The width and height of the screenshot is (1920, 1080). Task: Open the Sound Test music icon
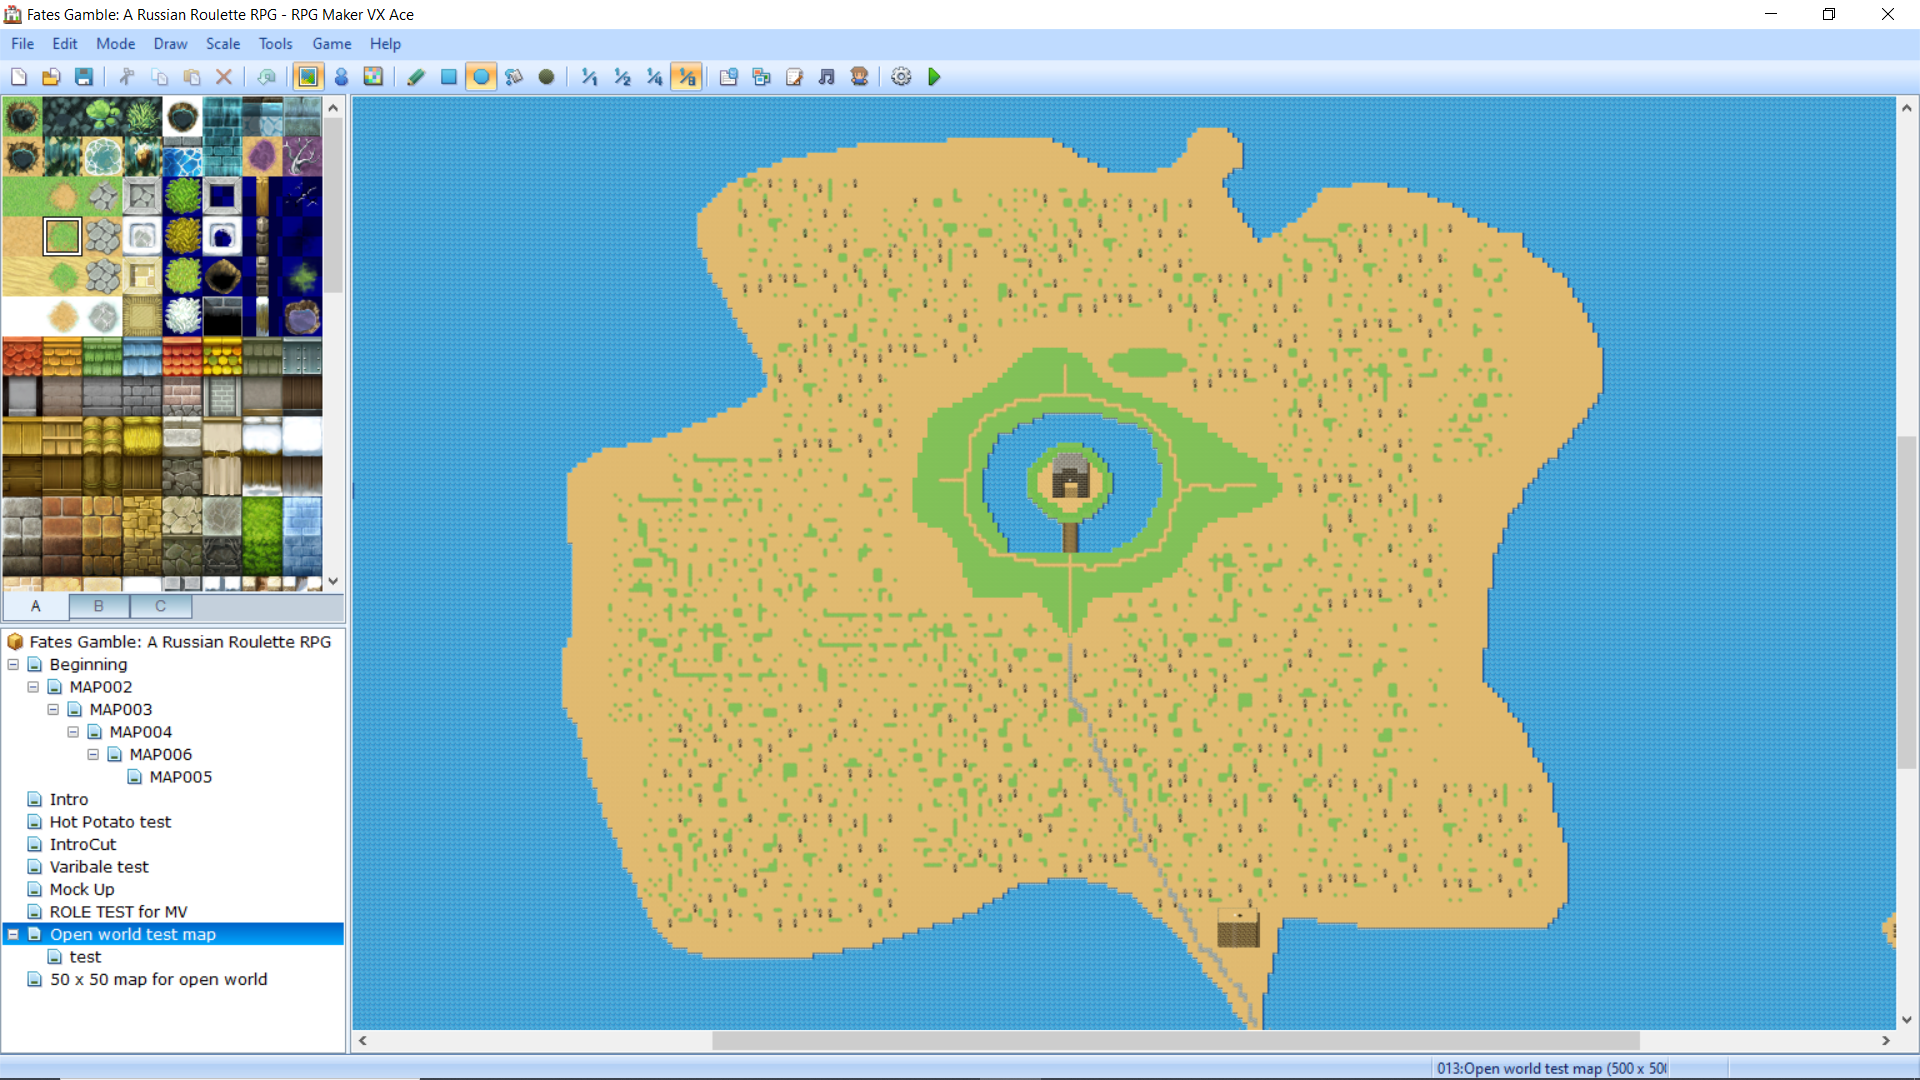click(x=826, y=77)
